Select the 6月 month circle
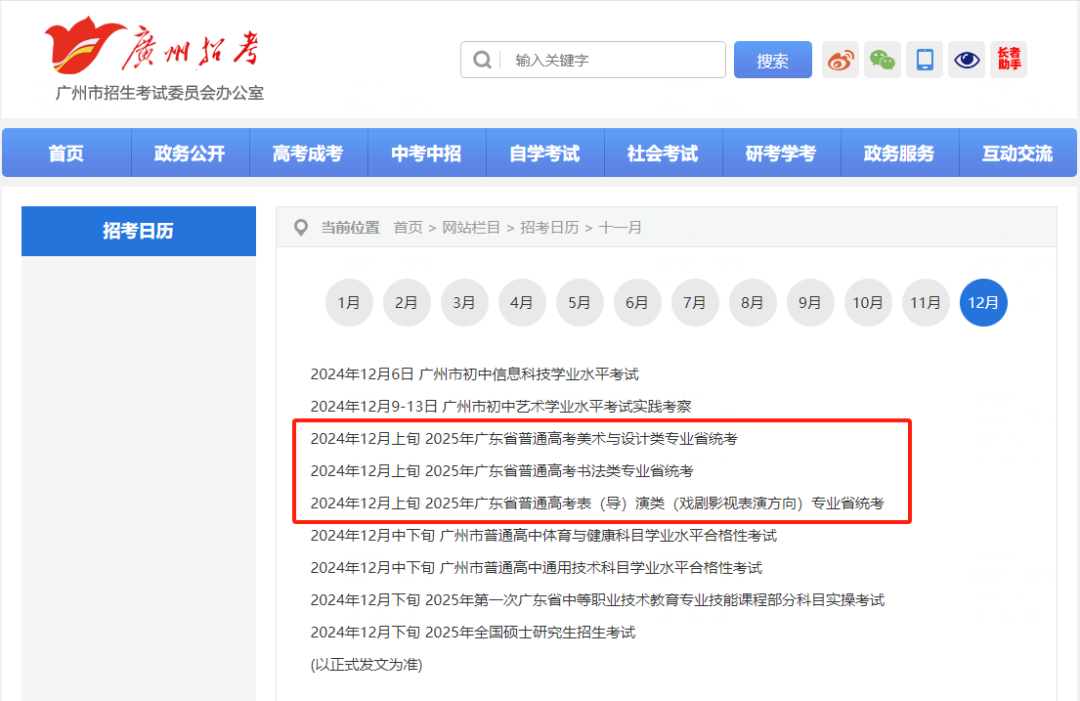This screenshot has width=1080, height=701. point(637,302)
